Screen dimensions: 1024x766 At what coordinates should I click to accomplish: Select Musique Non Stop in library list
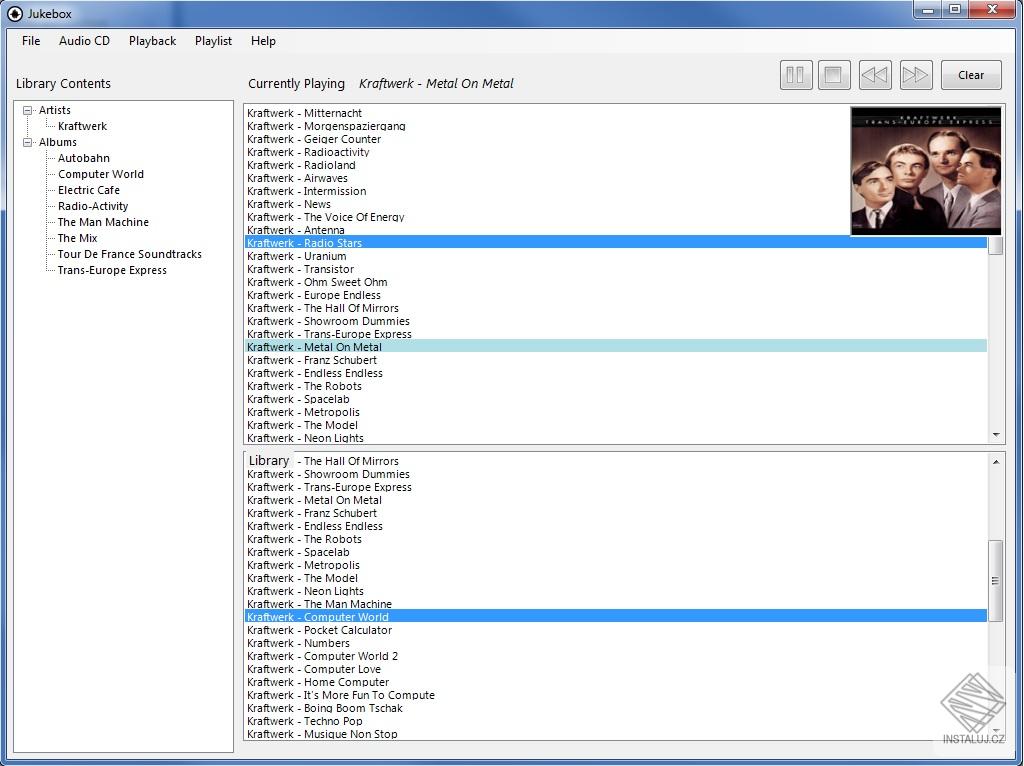[322, 735]
